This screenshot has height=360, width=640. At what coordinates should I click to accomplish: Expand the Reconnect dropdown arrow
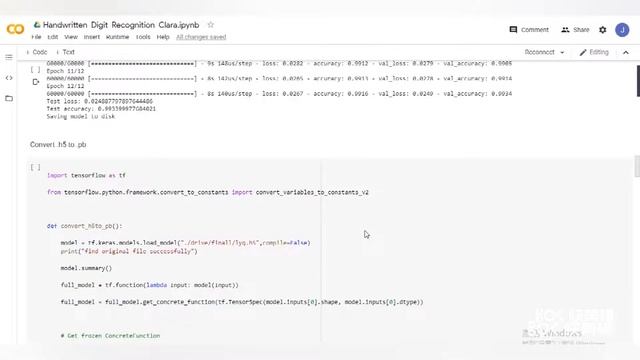click(562, 52)
